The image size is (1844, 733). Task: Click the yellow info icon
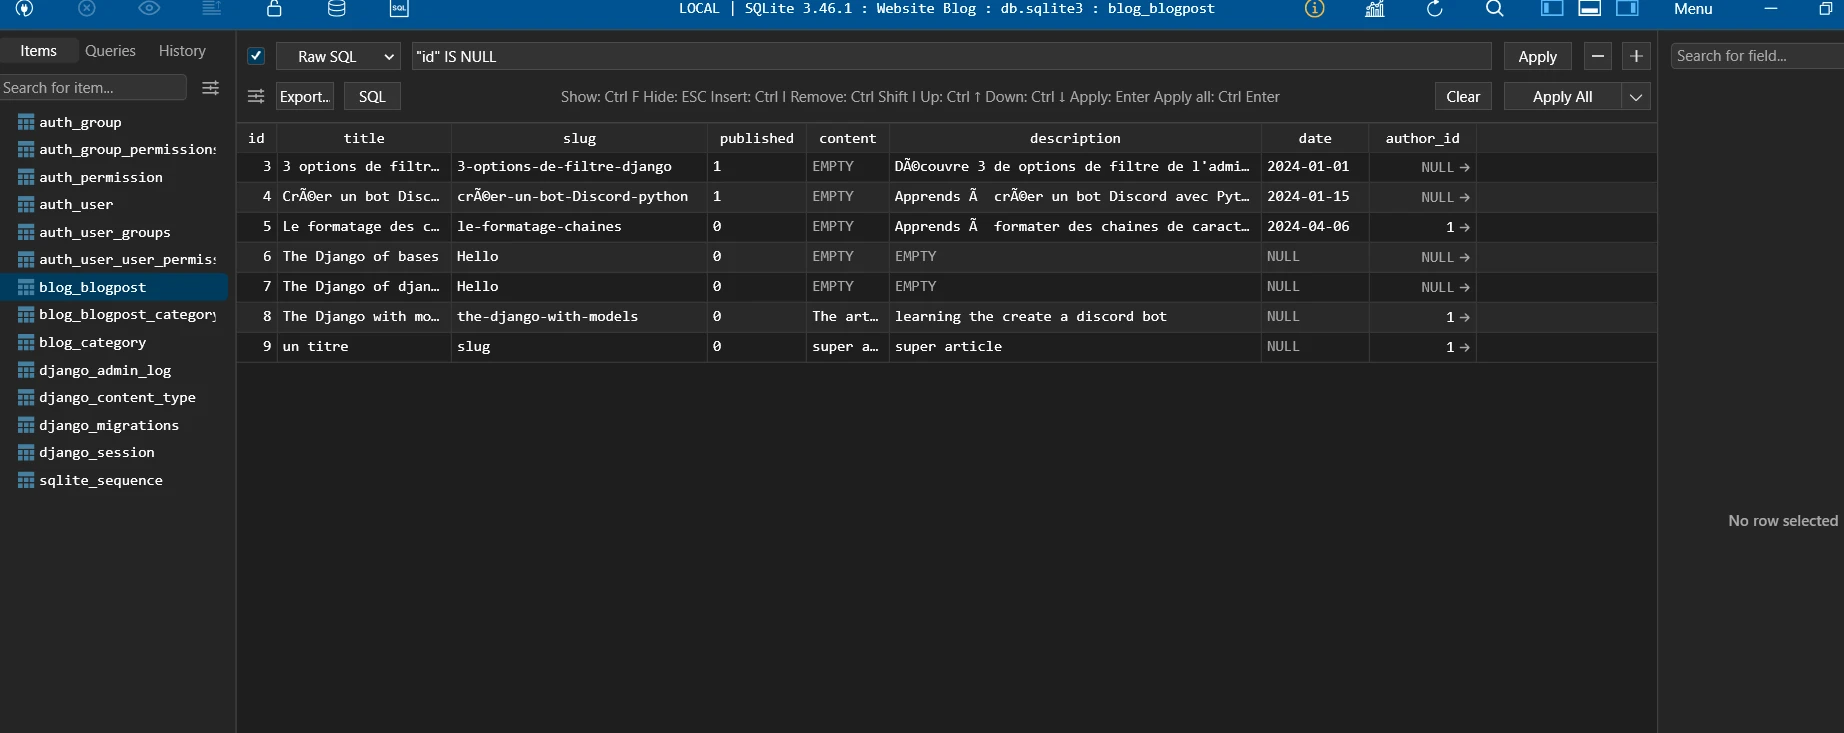click(x=1314, y=8)
